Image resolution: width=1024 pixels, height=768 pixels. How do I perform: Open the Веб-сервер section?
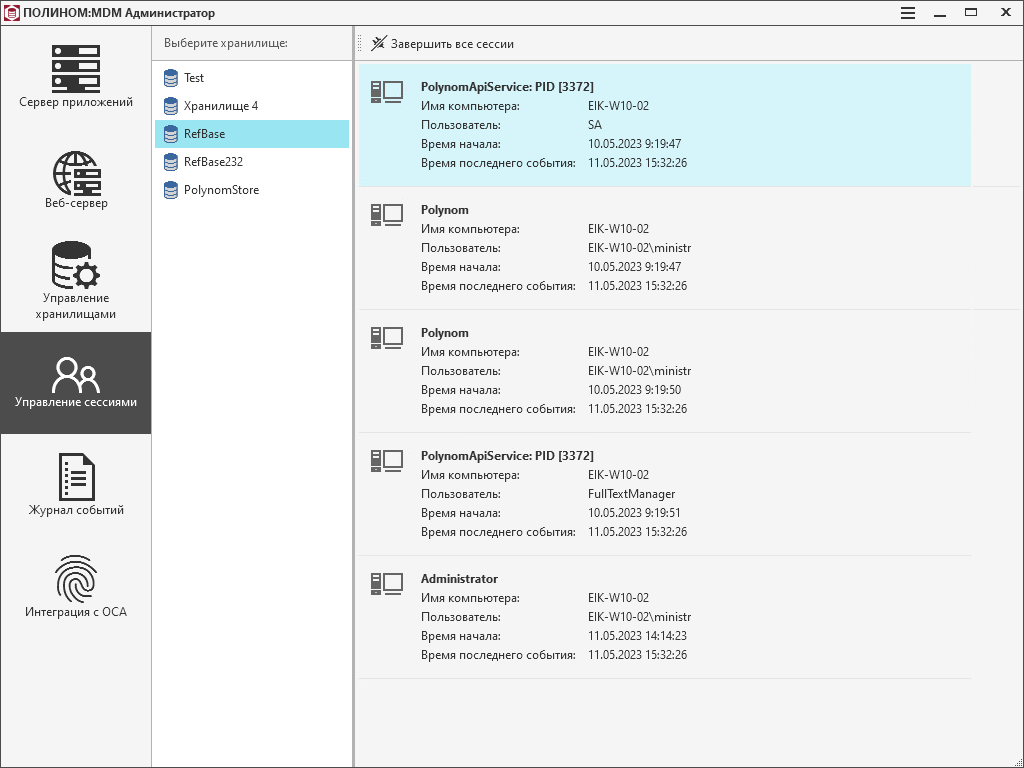76,180
